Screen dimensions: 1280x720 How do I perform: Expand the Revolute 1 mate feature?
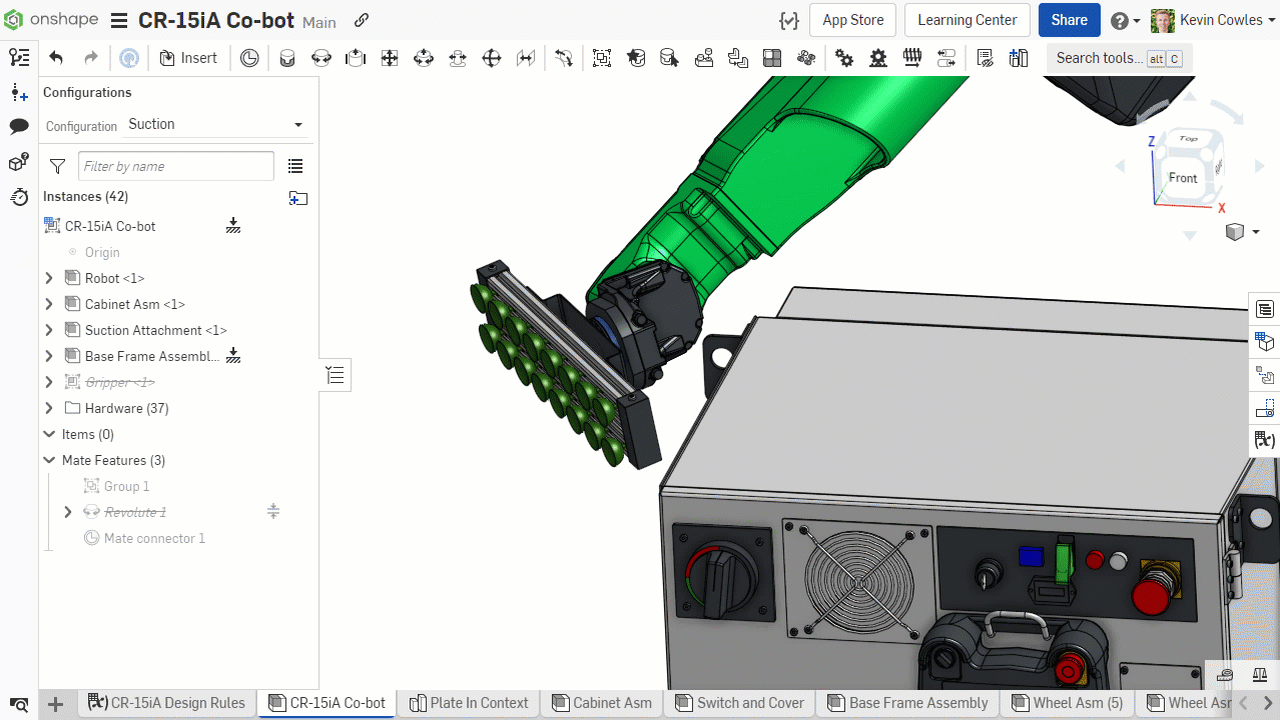[68, 512]
